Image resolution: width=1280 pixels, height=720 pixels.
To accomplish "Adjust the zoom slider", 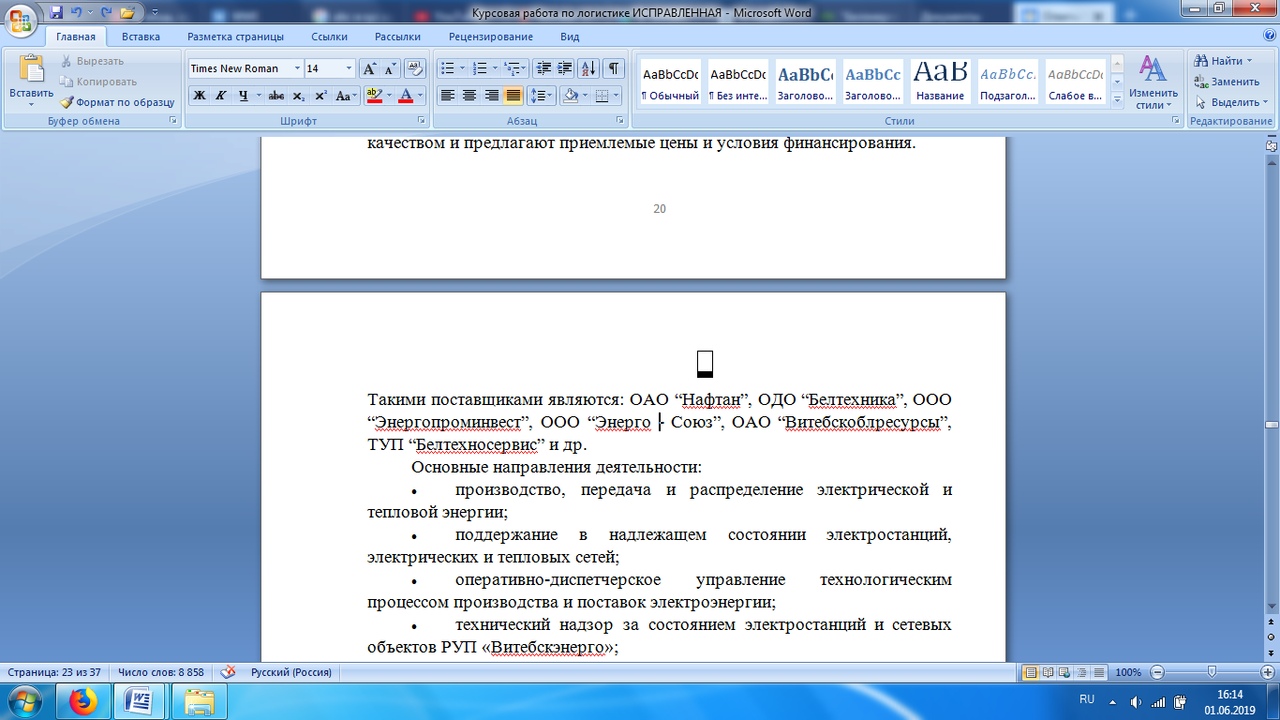I will 1212,672.
